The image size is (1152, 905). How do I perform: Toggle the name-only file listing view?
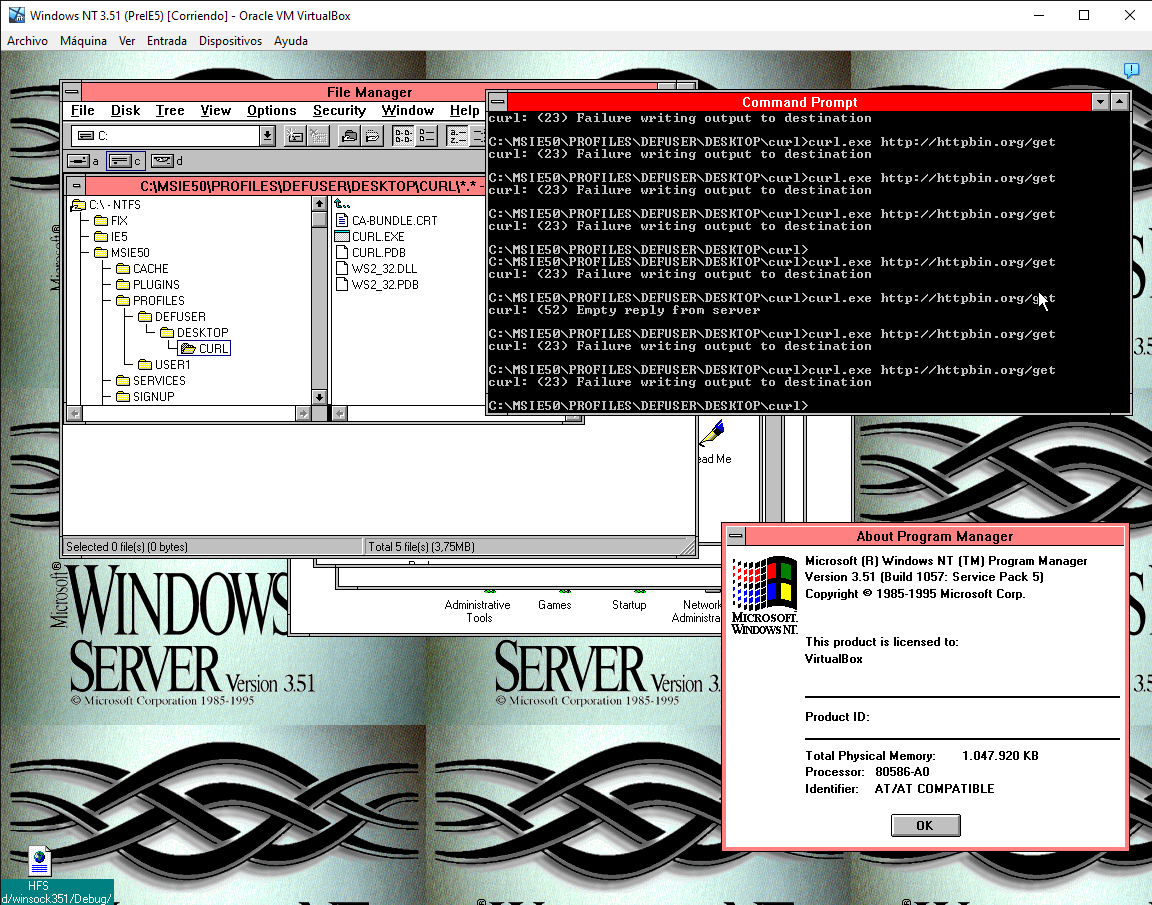click(x=403, y=136)
